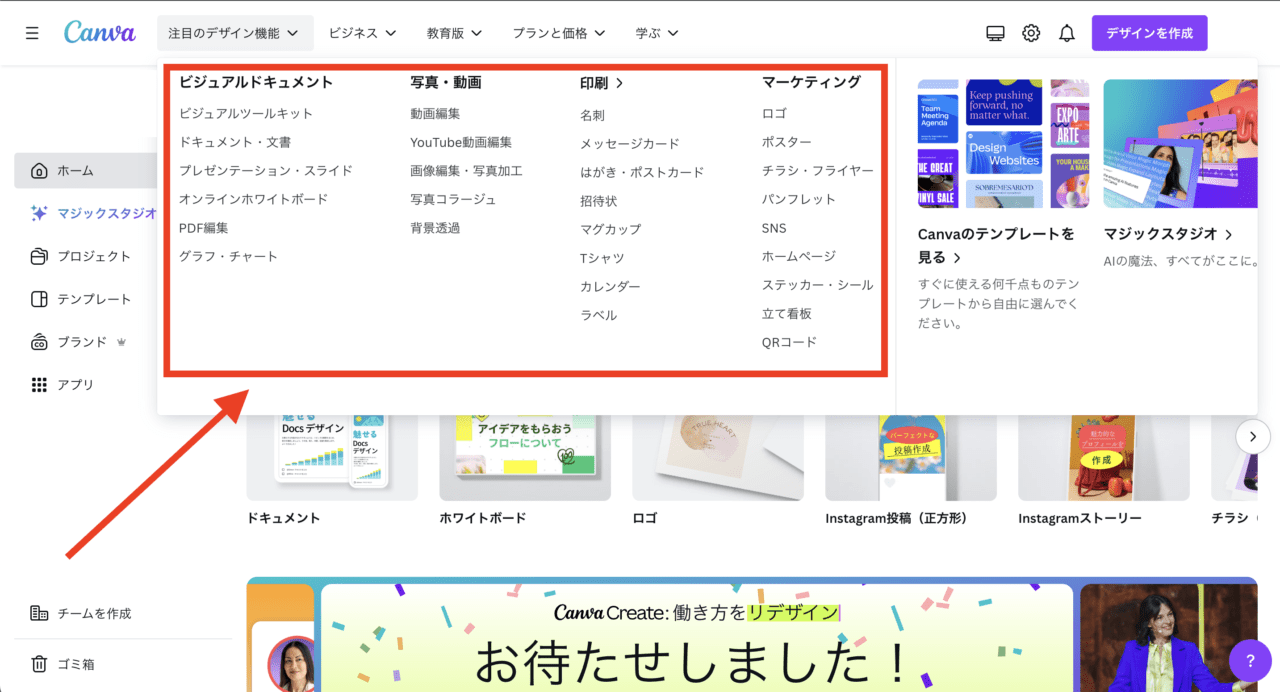1280x692 pixels.
Task: Click the desktop app monitor icon
Action: 995,33
